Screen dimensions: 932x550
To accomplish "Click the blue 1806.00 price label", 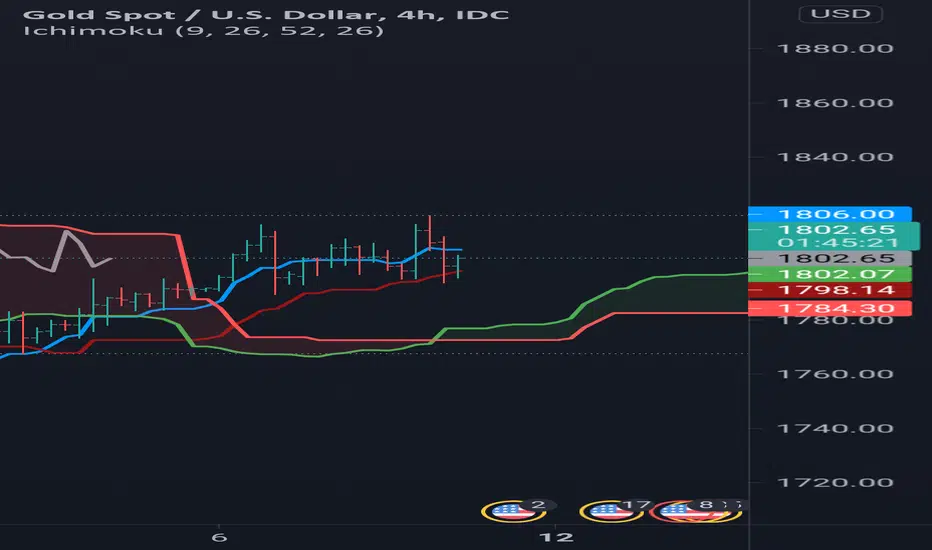I will click(830, 213).
